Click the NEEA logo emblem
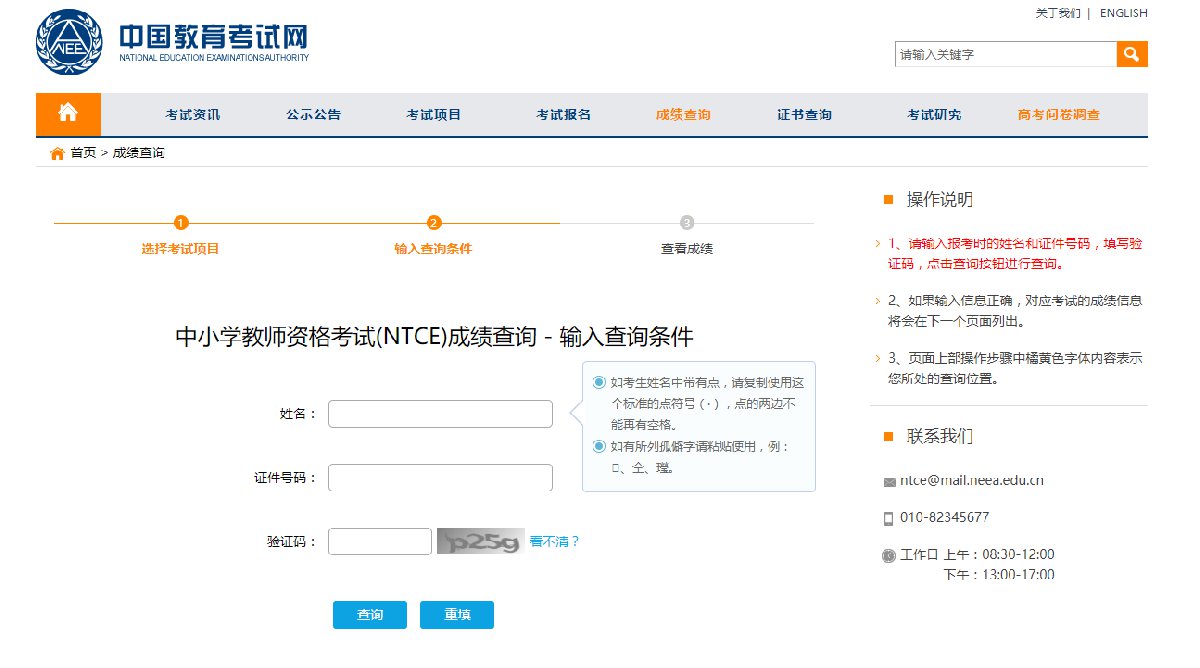 coord(69,43)
